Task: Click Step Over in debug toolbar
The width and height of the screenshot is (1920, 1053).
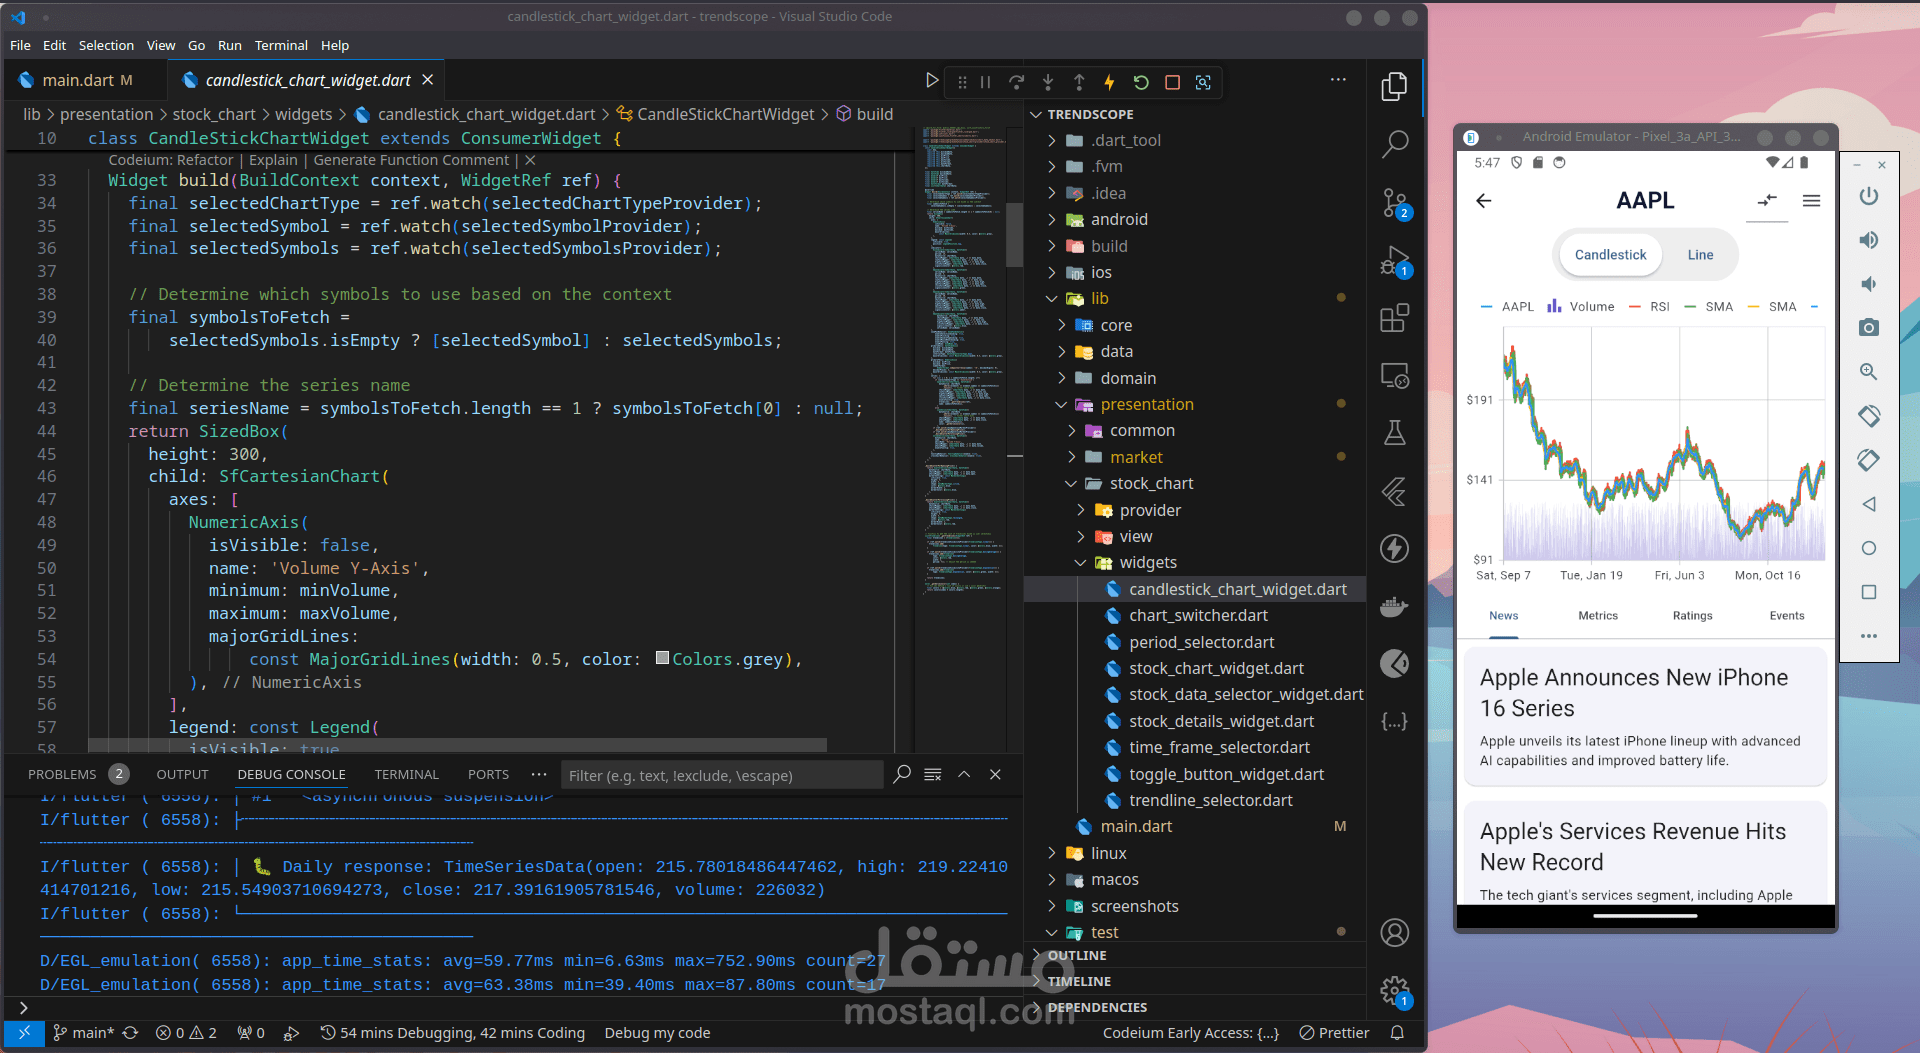Action: [1016, 82]
